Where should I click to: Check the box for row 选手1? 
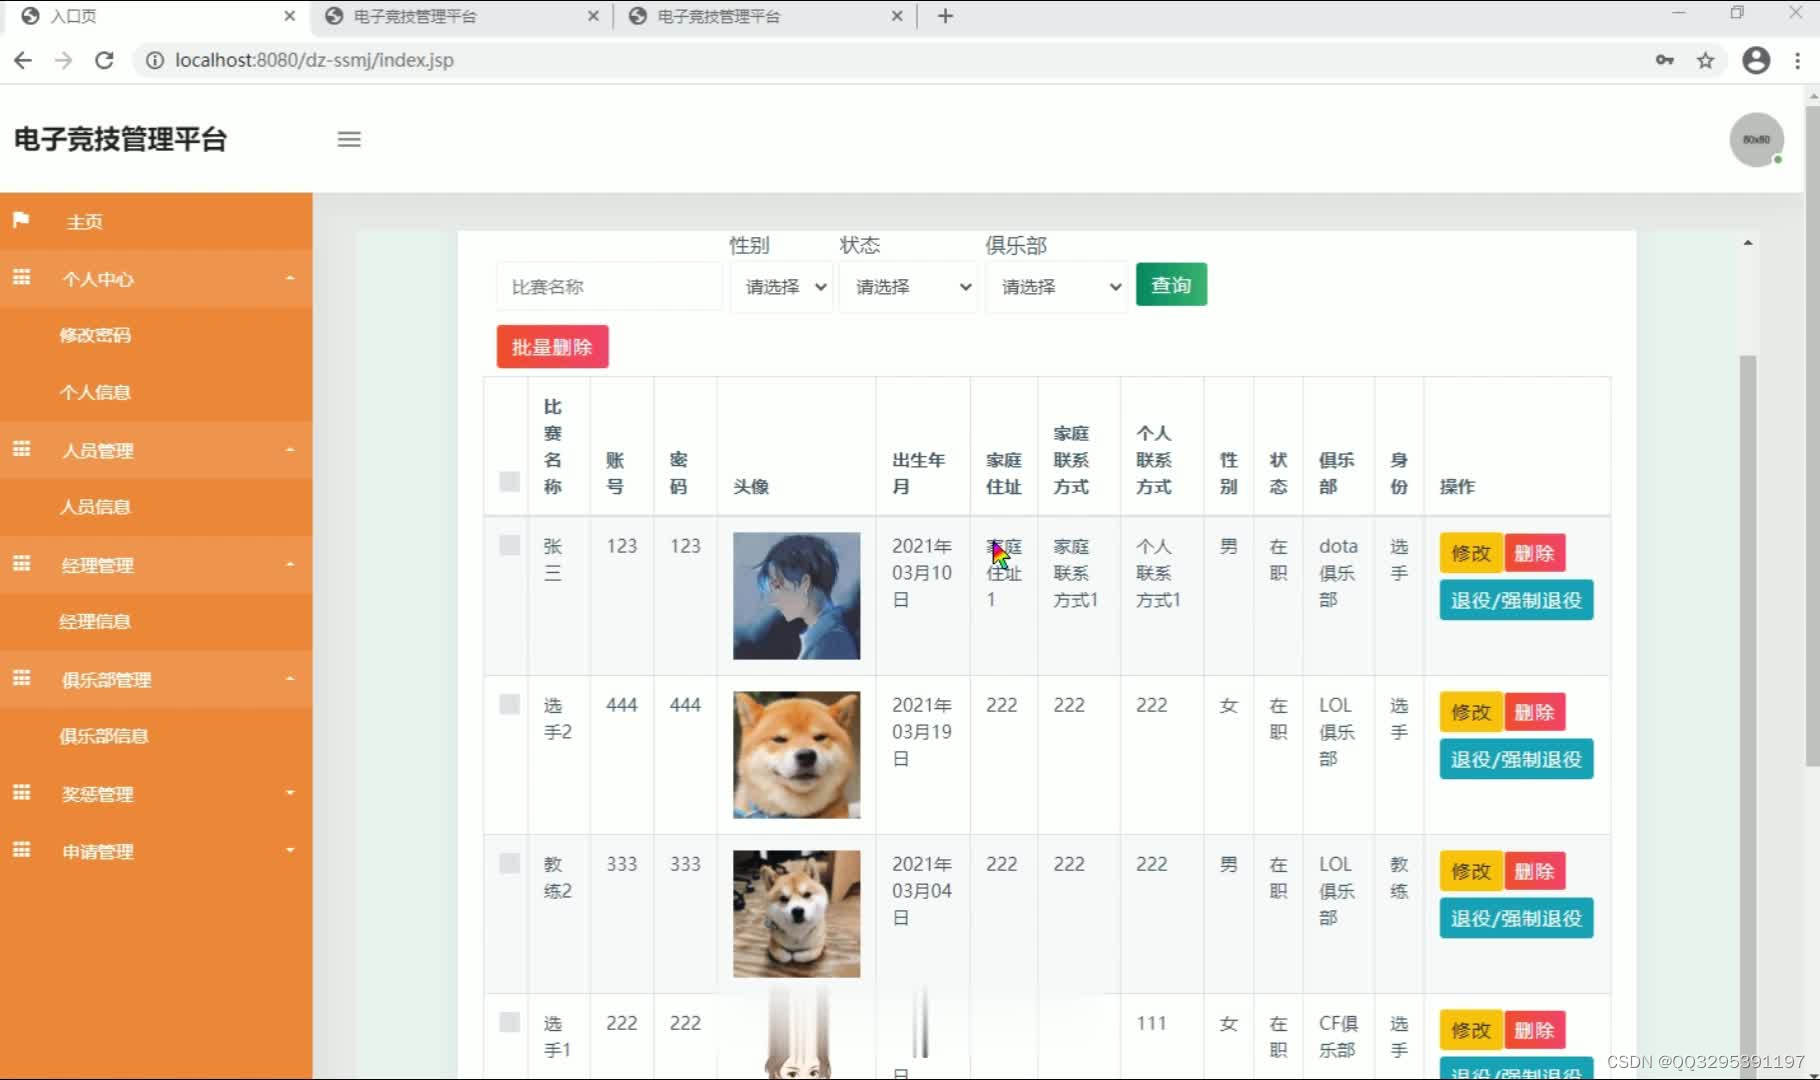pyautogui.click(x=509, y=1022)
